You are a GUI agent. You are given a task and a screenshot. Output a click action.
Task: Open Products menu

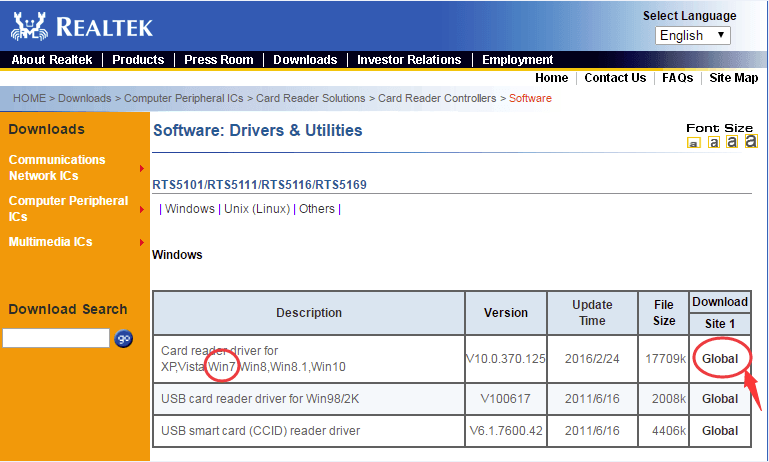click(138, 60)
